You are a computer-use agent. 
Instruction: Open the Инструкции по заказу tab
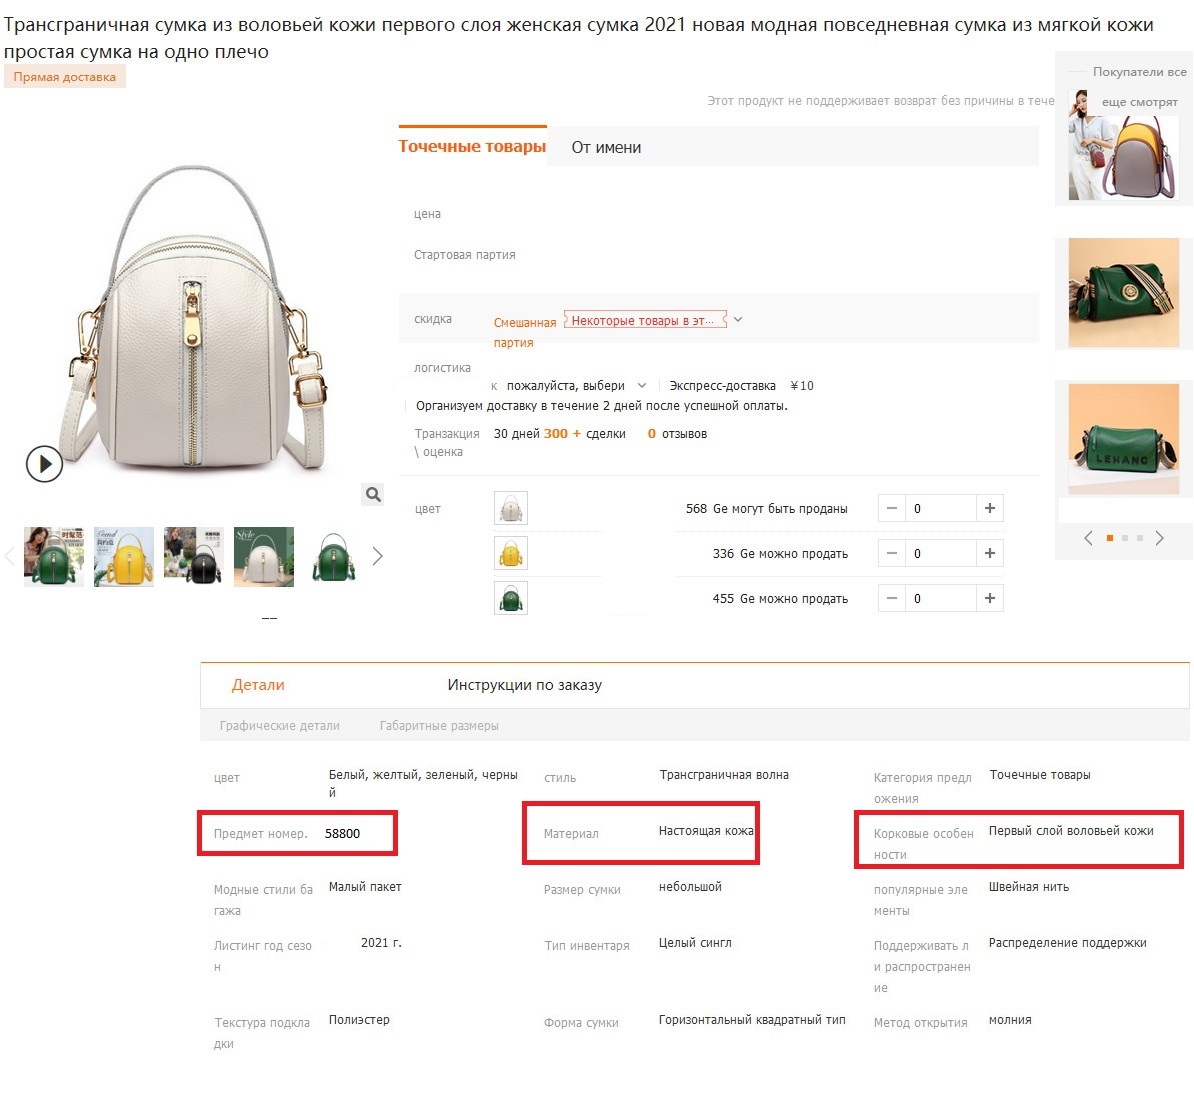point(525,685)
